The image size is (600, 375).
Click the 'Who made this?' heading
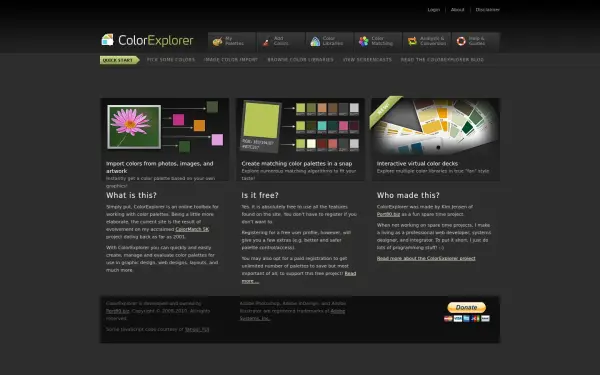[x=408, y=195]
